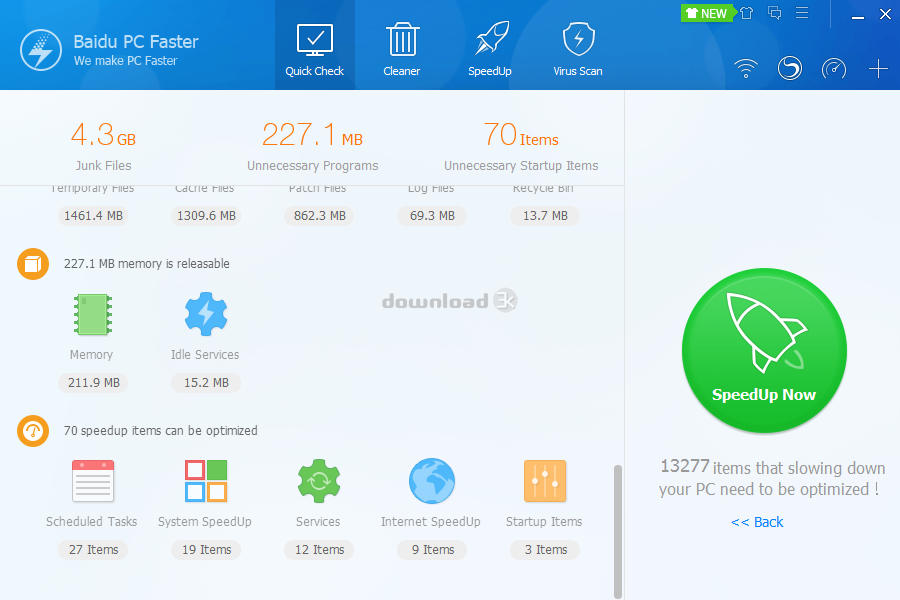The height and width of the screenshot is (600, 900).
Task: Click the 15.2 MB idle services value
Action: pos(206,383)
